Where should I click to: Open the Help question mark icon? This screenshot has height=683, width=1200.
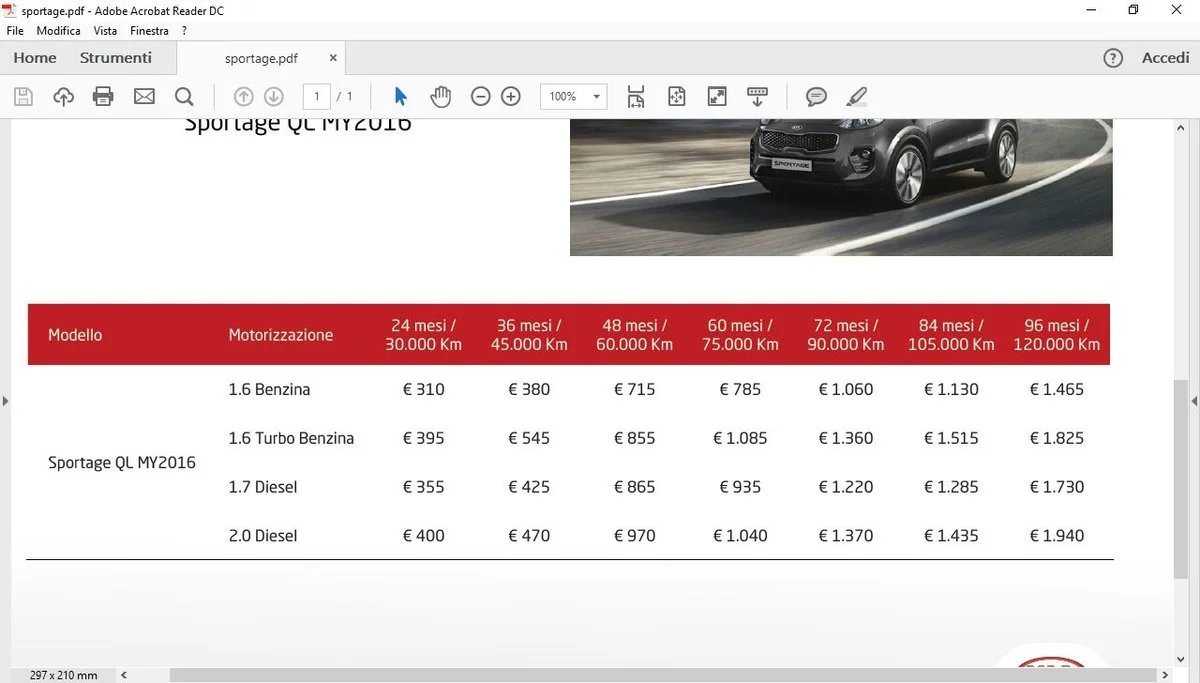point(1113,58)
